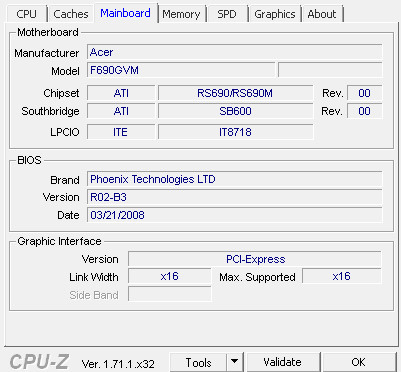
Task: Click the Link Width label
Action: [x=94, y=277]
